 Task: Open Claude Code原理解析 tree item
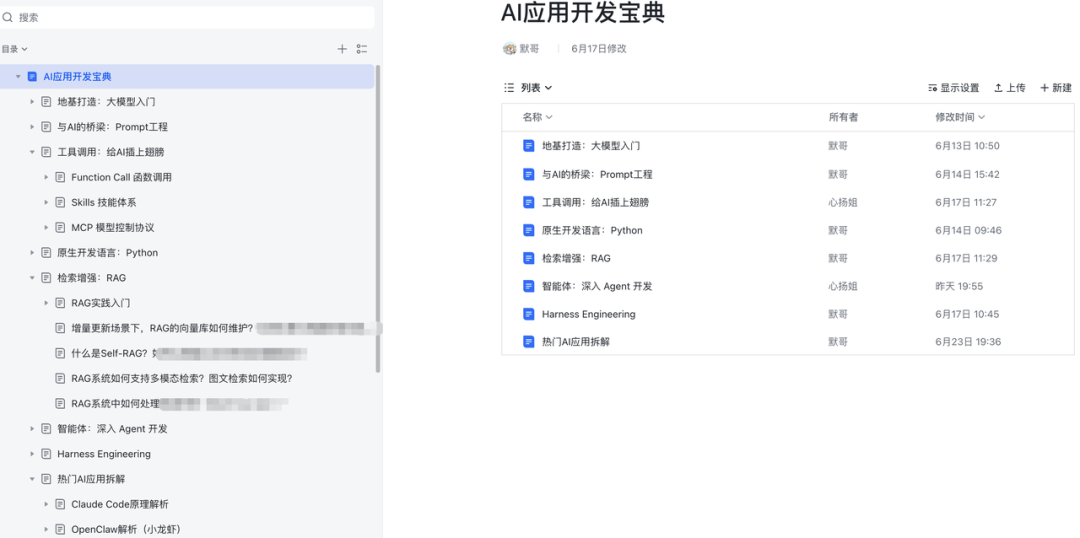click(120, 504)
